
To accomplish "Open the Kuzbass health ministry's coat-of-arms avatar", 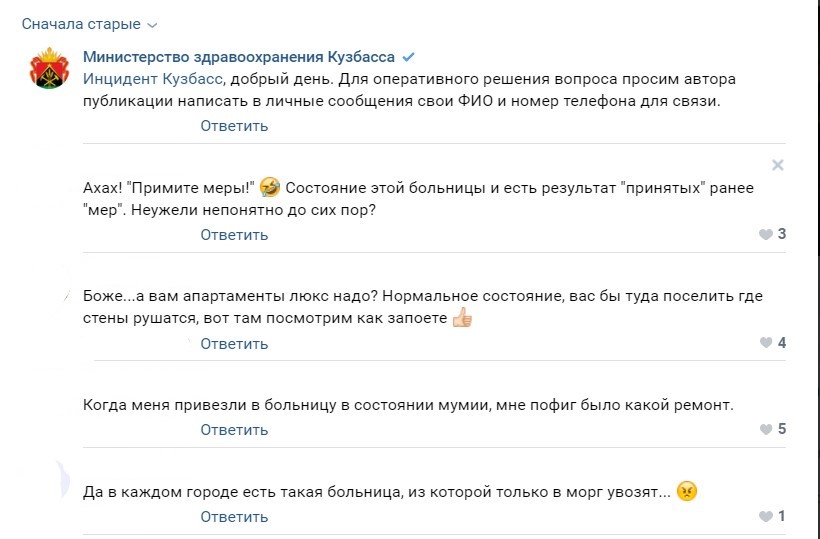I will [50, 68].
